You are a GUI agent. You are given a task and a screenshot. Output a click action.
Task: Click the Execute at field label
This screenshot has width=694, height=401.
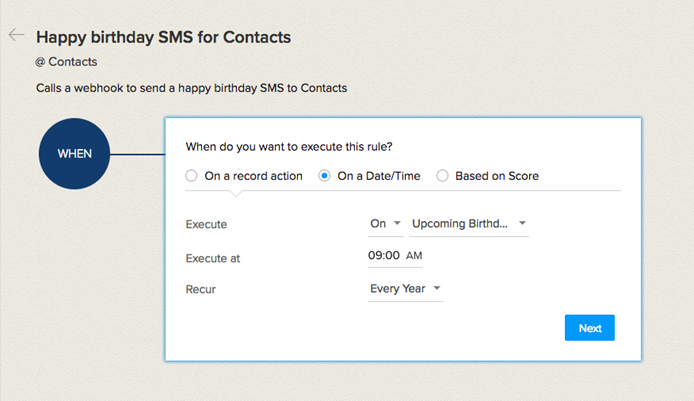pyautogui.click(x=213, y=258)
